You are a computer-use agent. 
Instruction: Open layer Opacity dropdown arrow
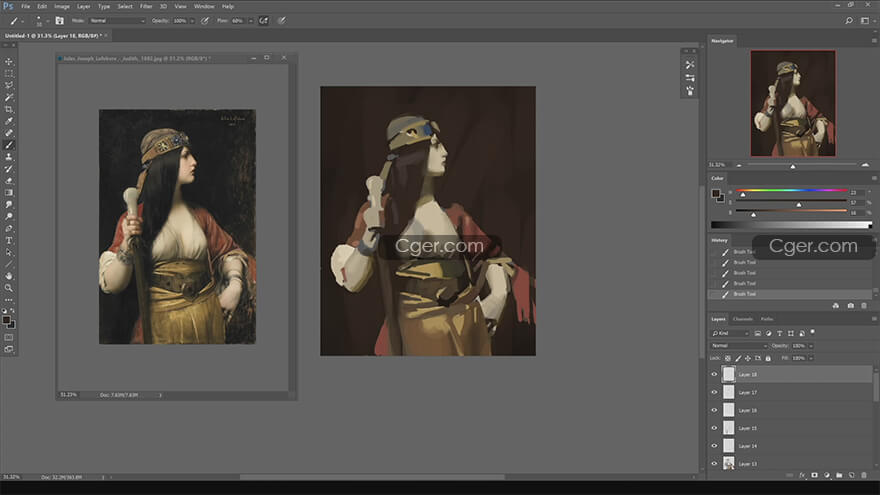pyautogui.click(x=811, y=346)
